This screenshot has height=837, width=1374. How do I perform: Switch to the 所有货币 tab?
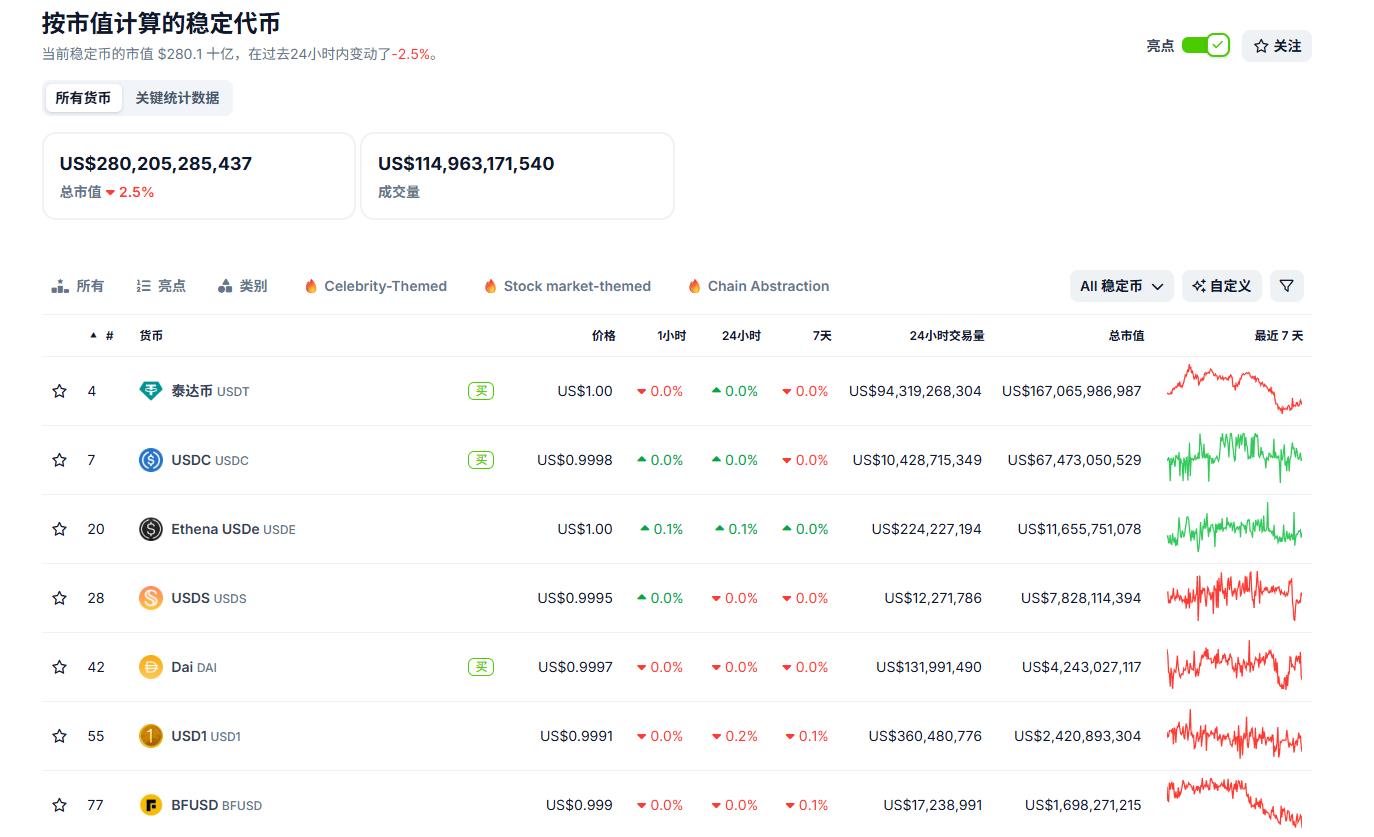(x=83, y=98)
